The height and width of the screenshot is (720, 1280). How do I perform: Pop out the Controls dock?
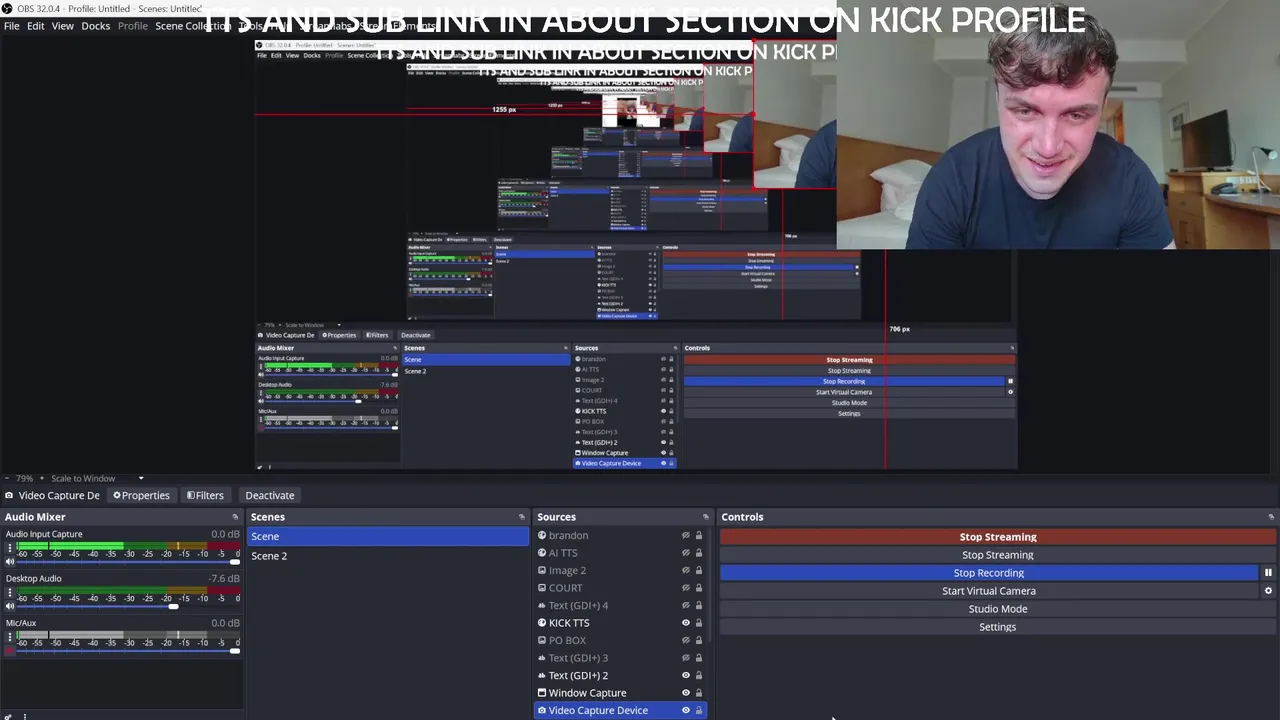(x=1271, y=517)
